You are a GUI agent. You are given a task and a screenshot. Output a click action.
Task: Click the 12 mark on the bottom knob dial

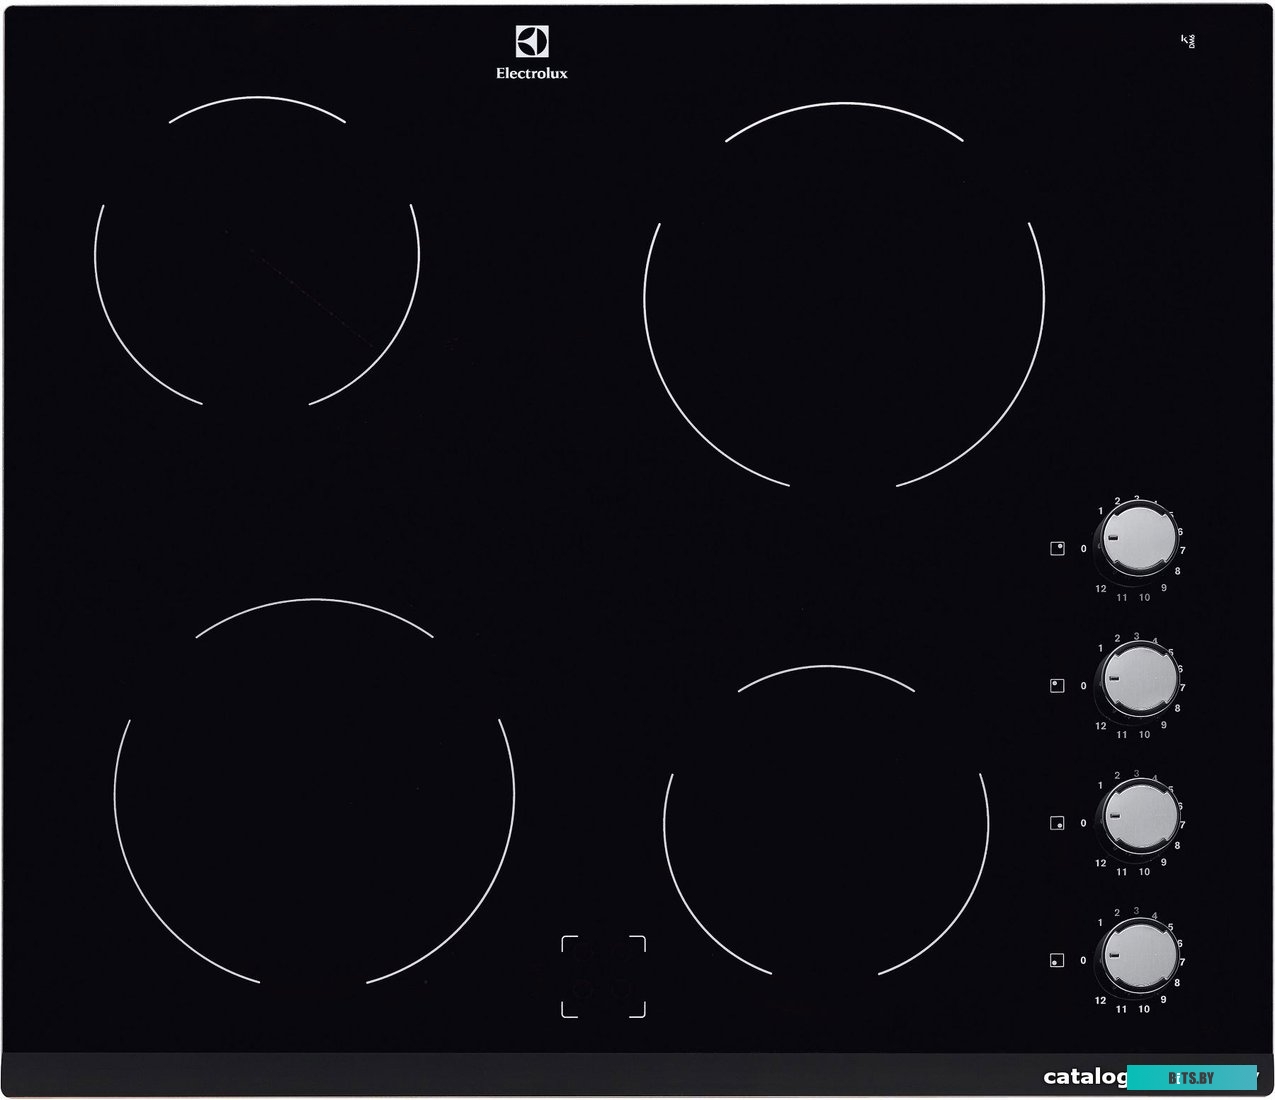(1100, 1000)
